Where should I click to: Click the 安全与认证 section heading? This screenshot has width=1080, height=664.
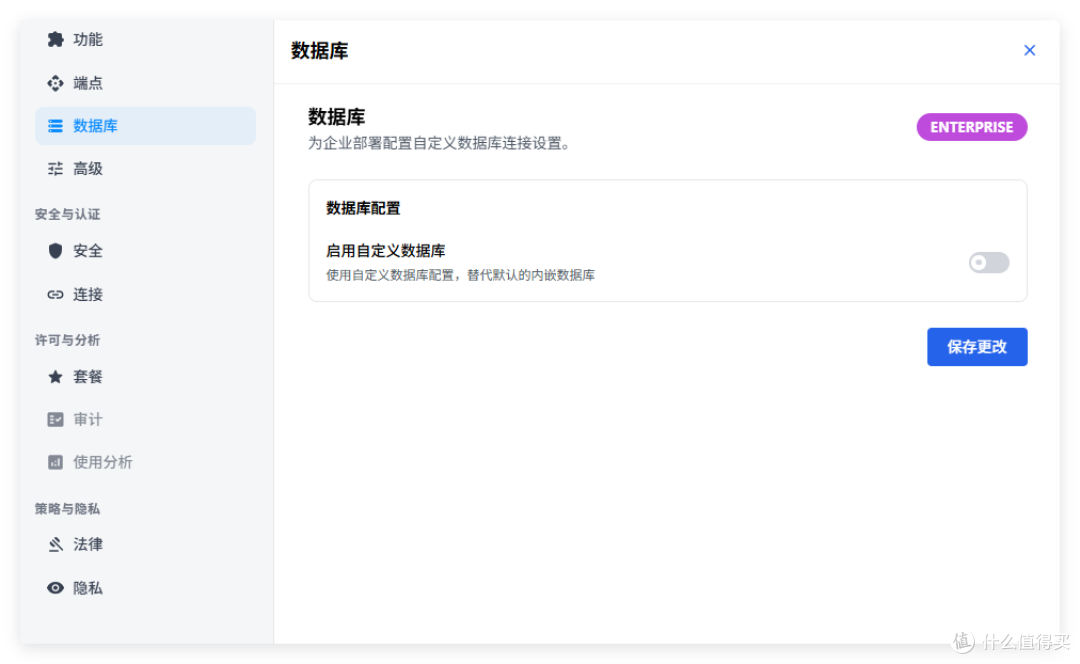coord(68,214)
